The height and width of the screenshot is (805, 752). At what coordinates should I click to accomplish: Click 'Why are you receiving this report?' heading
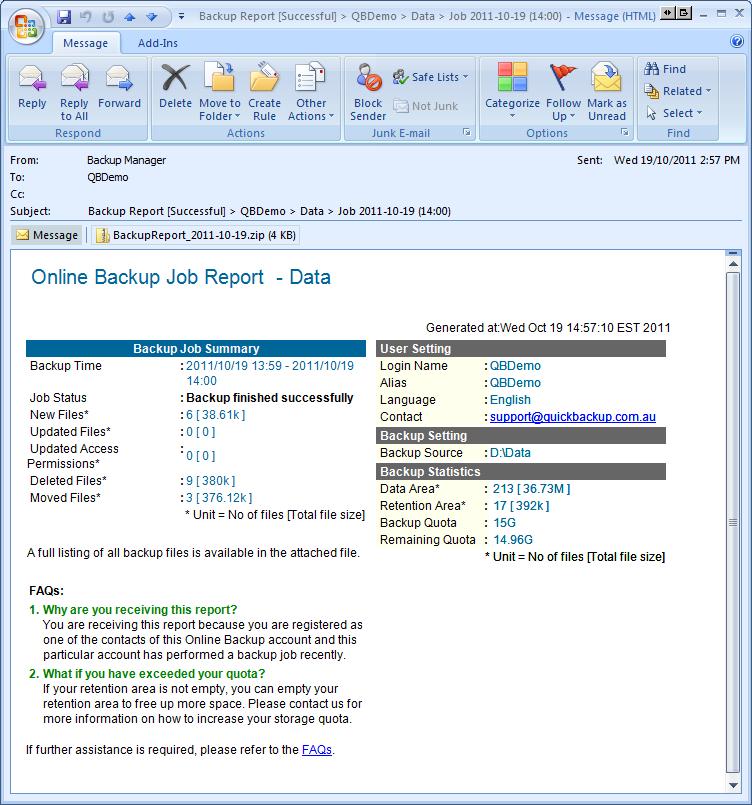click(140, 610)
